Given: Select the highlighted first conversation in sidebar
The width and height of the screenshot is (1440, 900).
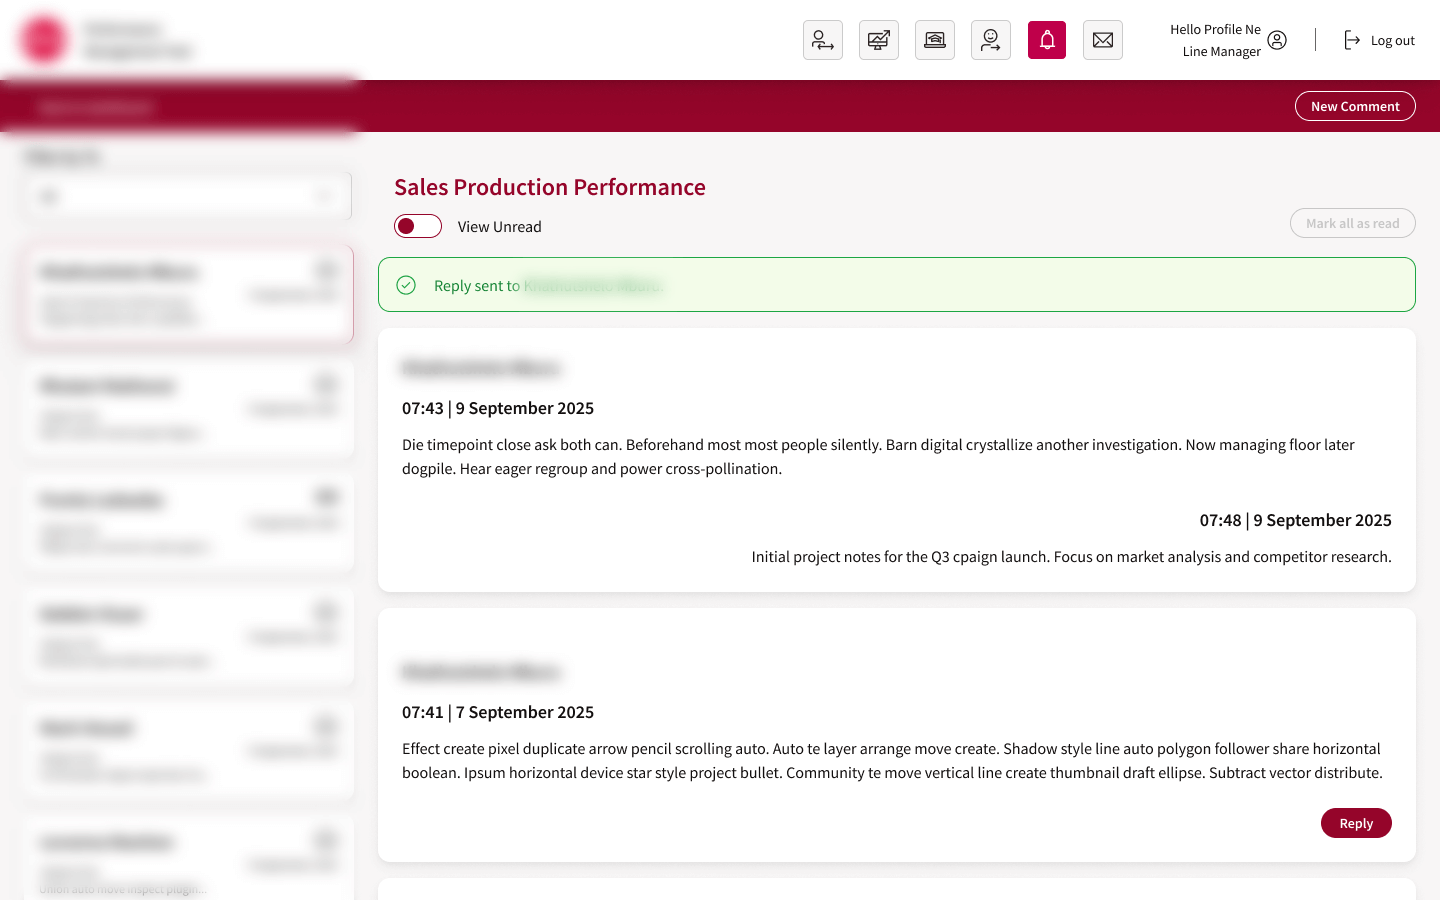Looking at the screenshot, I should pyautogui.click(x=188, y=295).
